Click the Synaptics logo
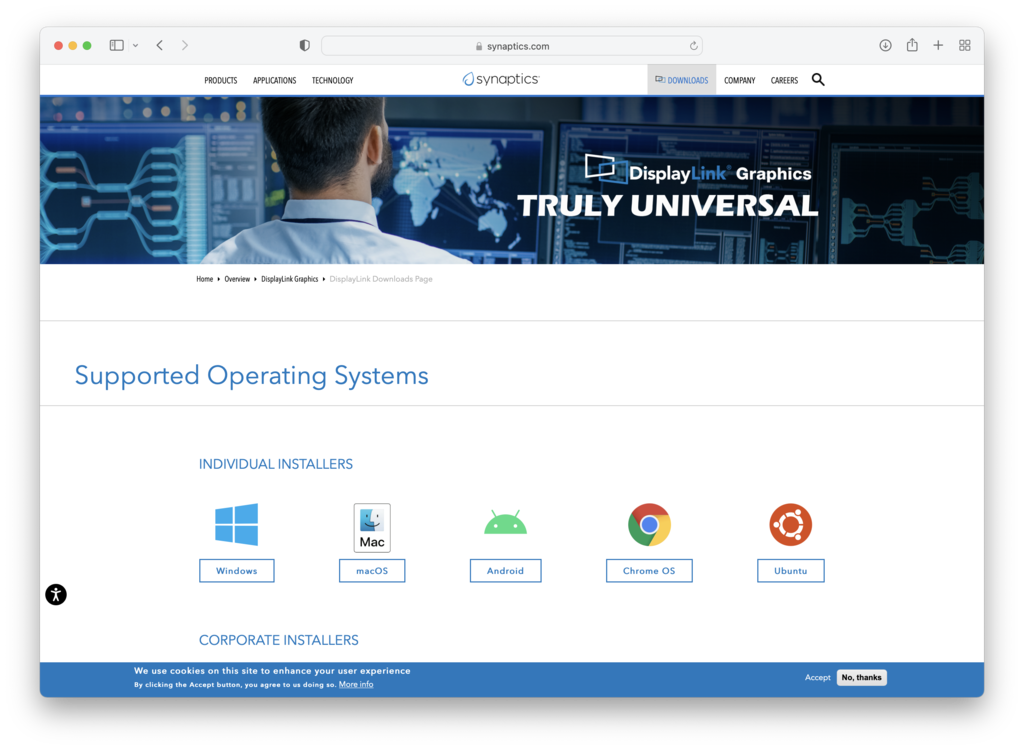This screenshot has width=1024, height=750. pos(501,79)
